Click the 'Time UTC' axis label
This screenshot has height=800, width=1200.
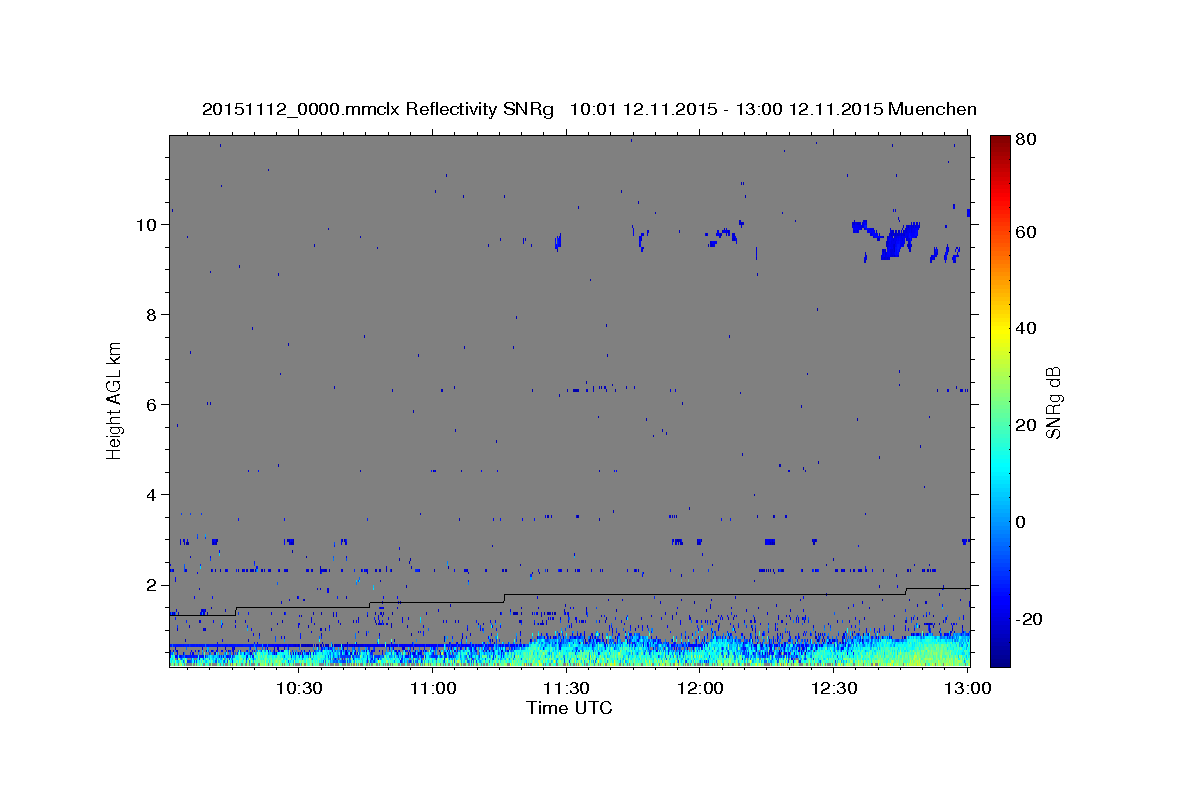coord(569,708)
